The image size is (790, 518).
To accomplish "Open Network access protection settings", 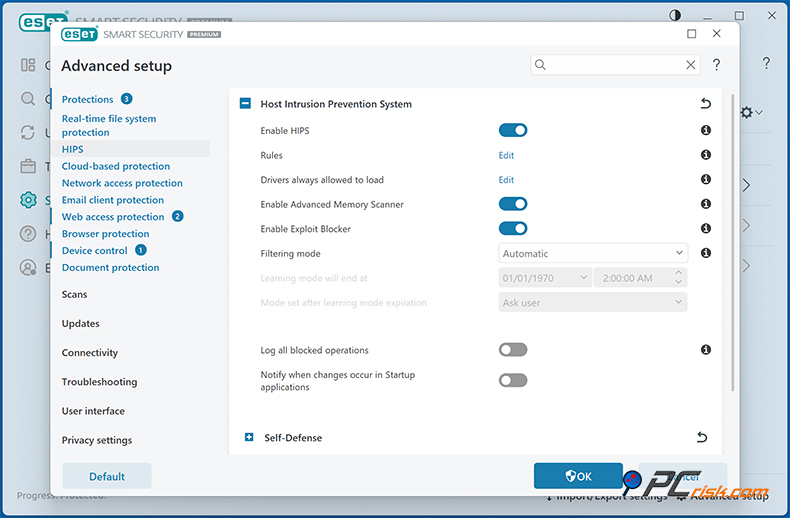I will pos(122,183).
